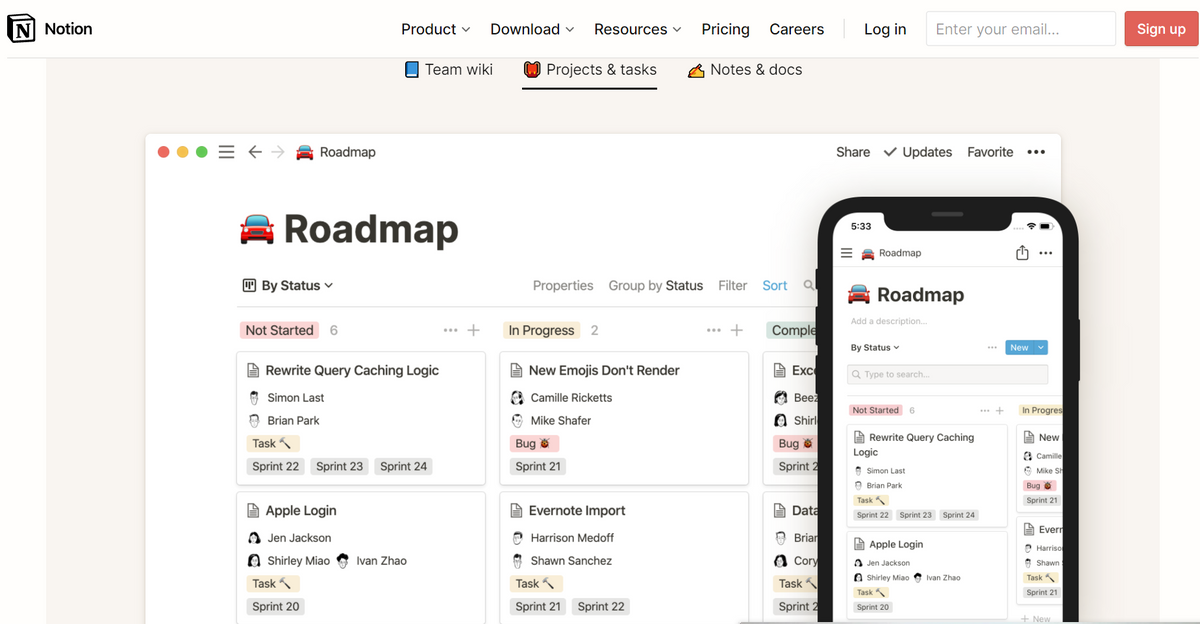Screen dimensions: 1200x624
Task: Click the Task tag on Evernote Import card
Action: pos(536,583)
